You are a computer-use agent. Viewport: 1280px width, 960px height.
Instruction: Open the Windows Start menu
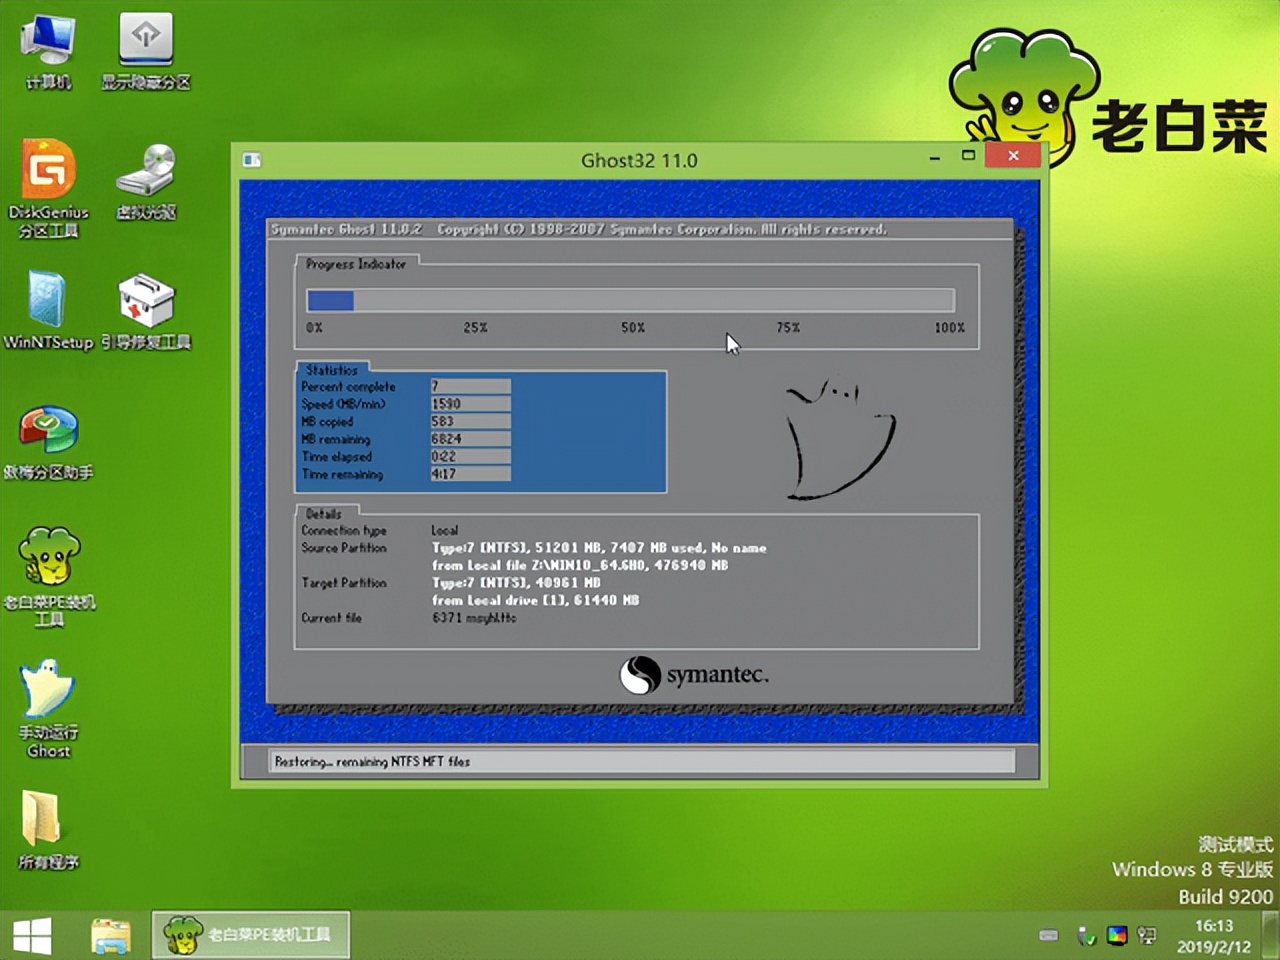pos(32,935)
